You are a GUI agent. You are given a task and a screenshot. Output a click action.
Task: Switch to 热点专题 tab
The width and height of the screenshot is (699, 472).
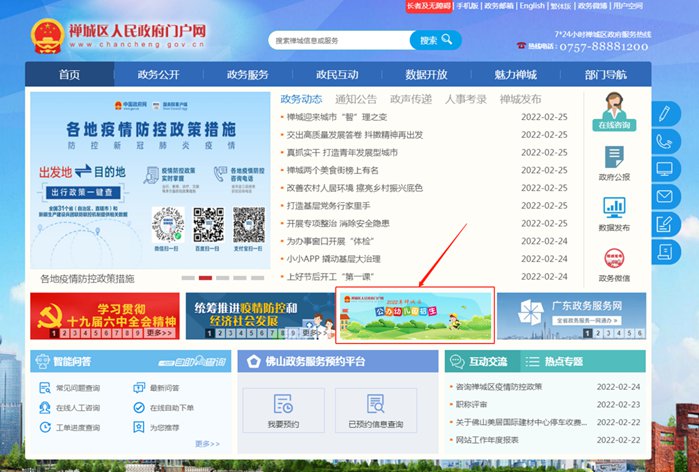555,361
